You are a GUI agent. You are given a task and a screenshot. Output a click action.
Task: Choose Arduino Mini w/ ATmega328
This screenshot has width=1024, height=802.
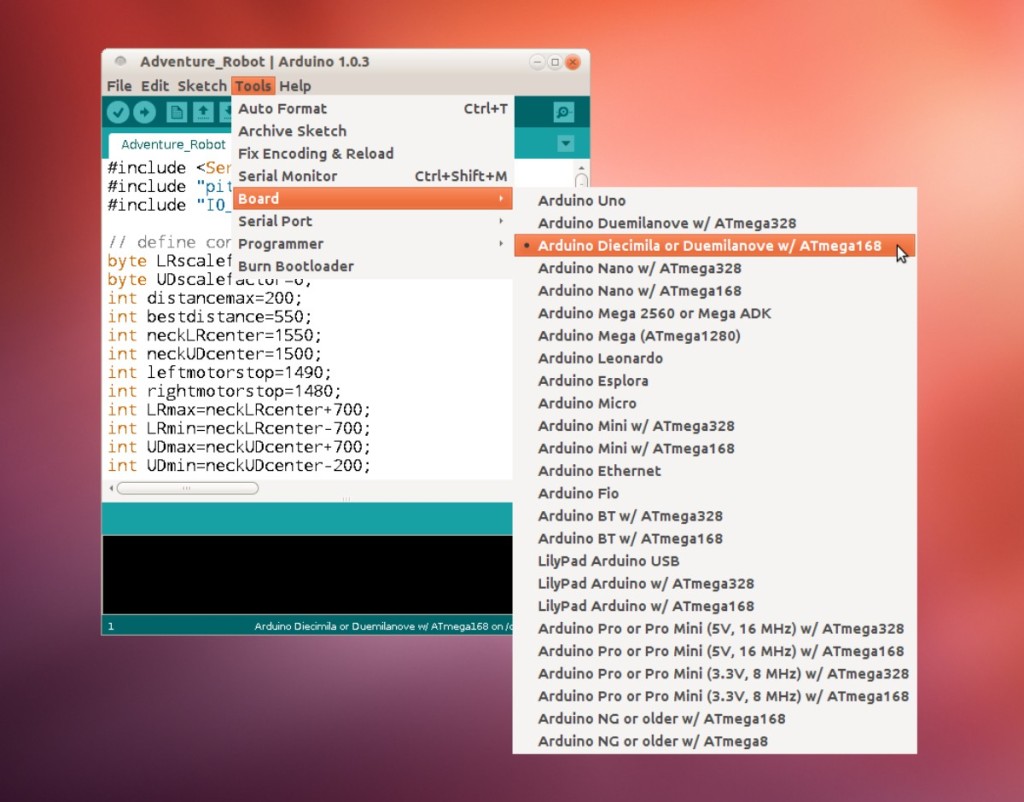(x=714, y=426)
